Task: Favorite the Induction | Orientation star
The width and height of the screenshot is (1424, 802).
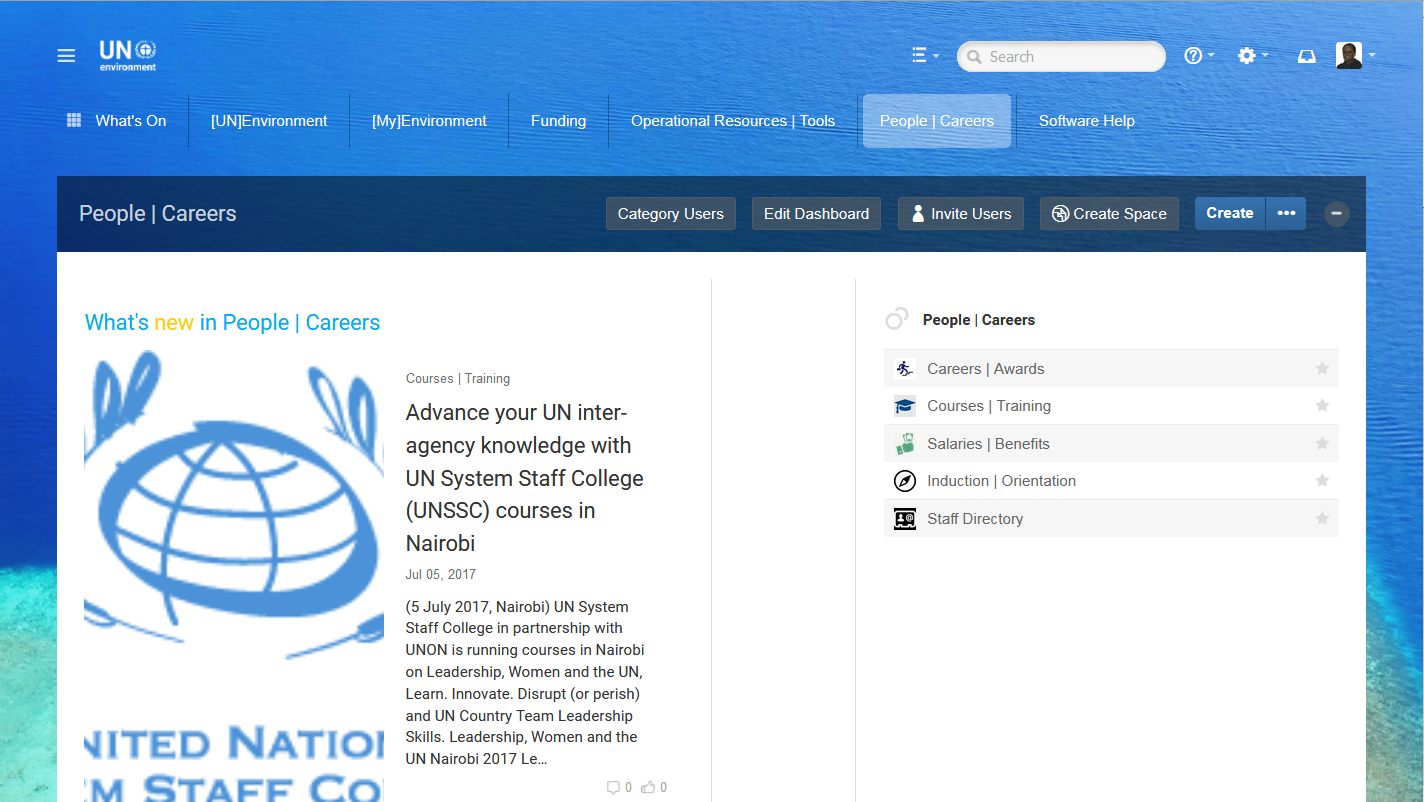Action: 1322,480
